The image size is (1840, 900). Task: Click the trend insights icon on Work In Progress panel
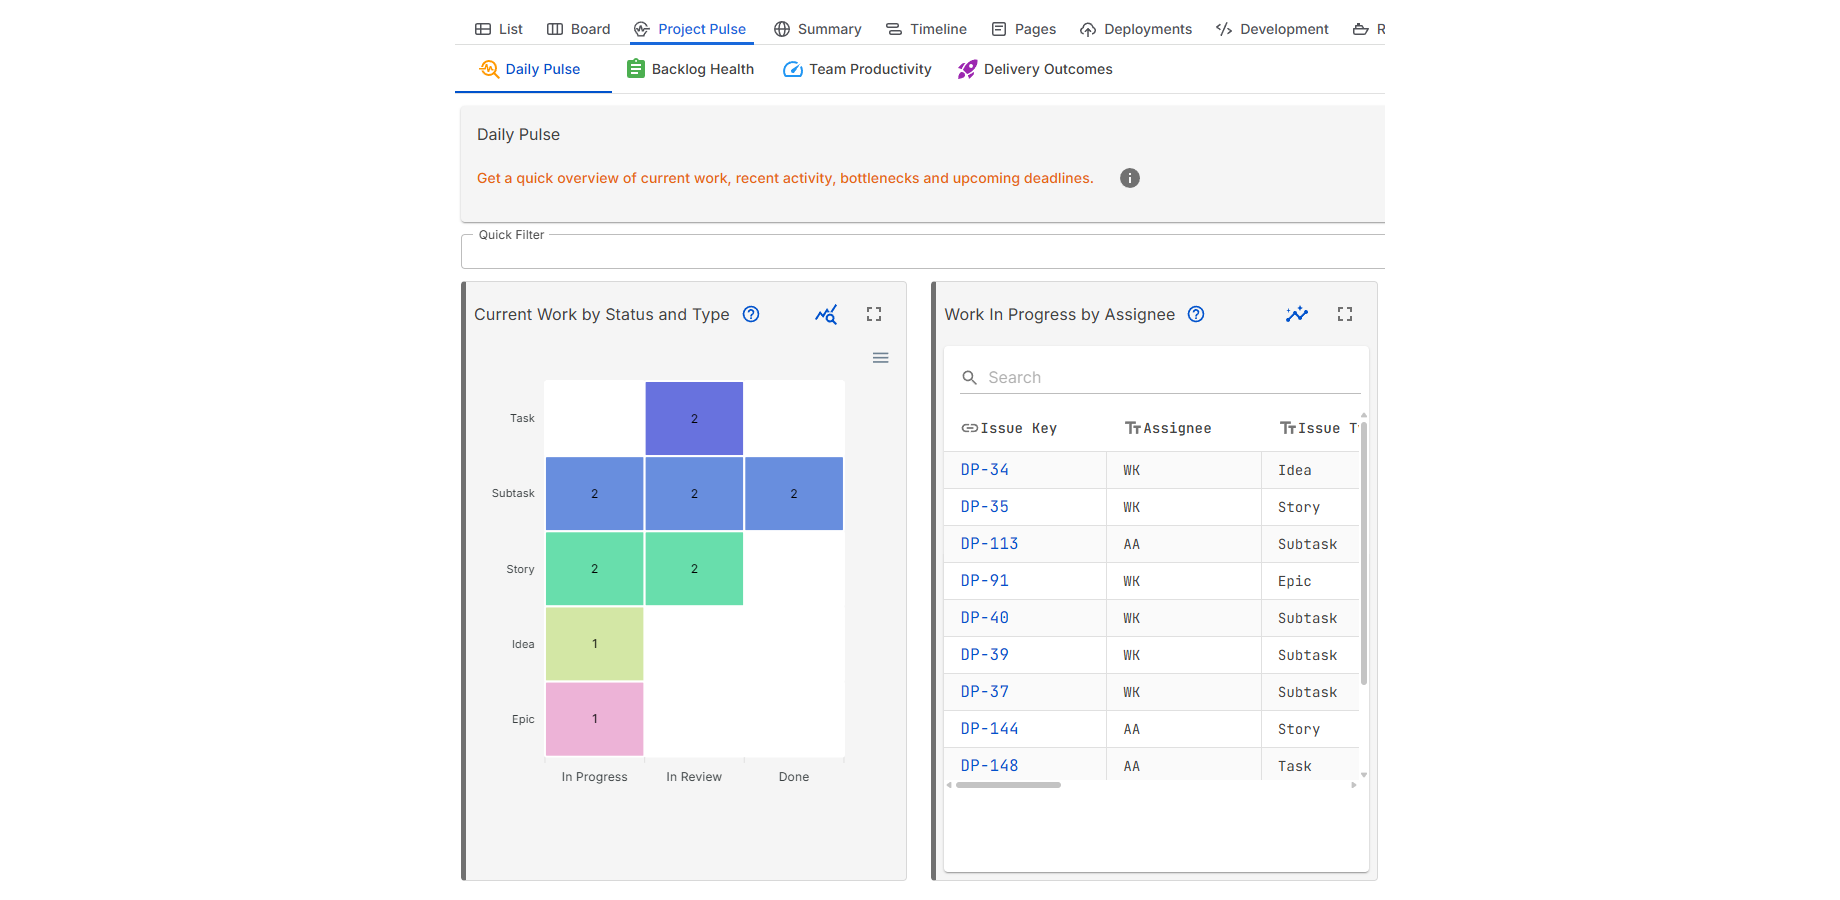click(1296, 314)
